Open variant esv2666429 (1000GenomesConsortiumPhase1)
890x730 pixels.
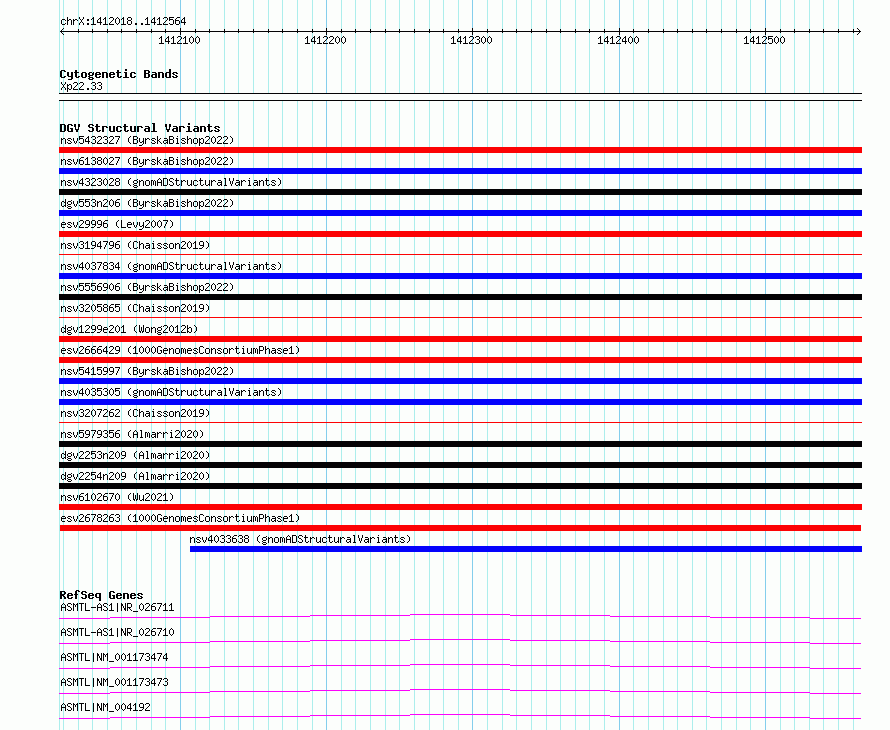[x=180, y=350]
